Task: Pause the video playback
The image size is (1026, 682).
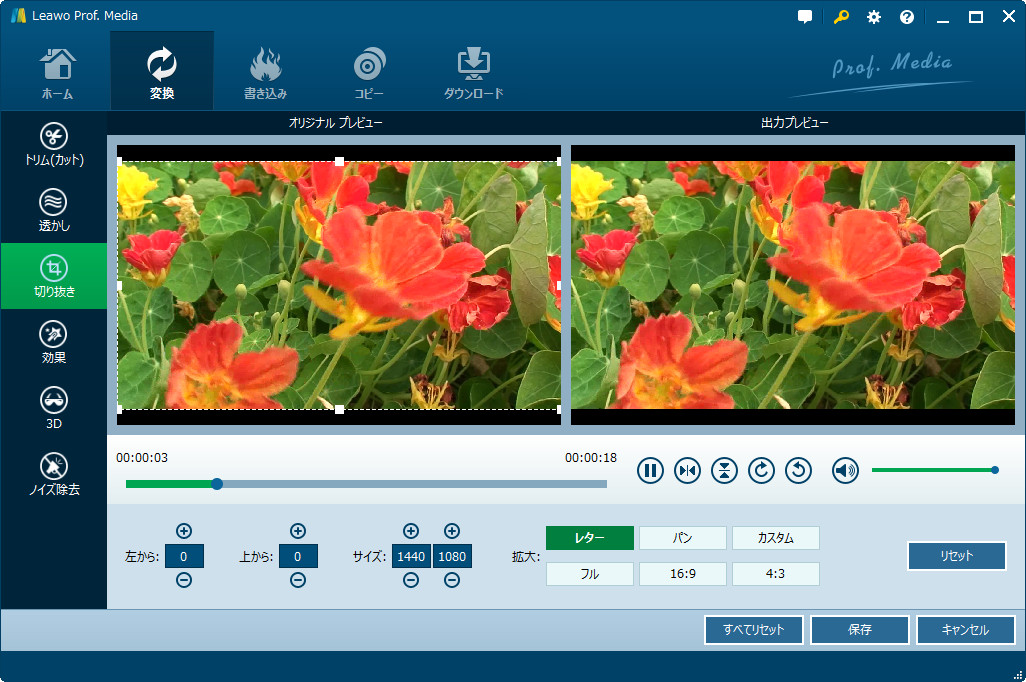Action: tap(650, 470)
